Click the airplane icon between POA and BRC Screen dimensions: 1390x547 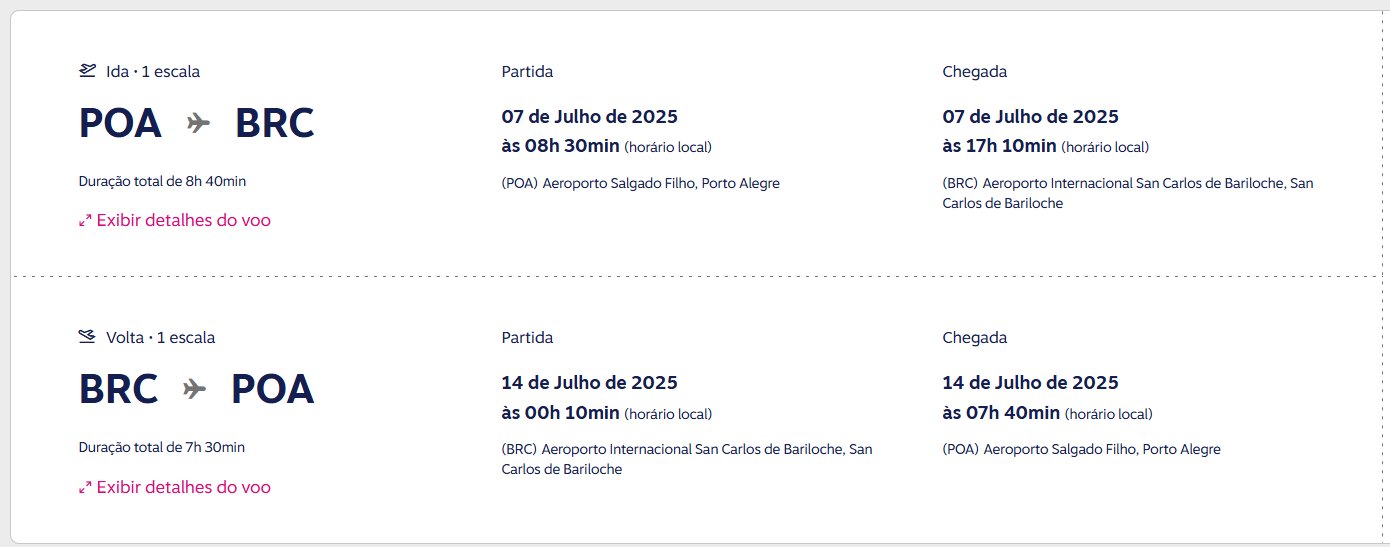coord(198,123)
